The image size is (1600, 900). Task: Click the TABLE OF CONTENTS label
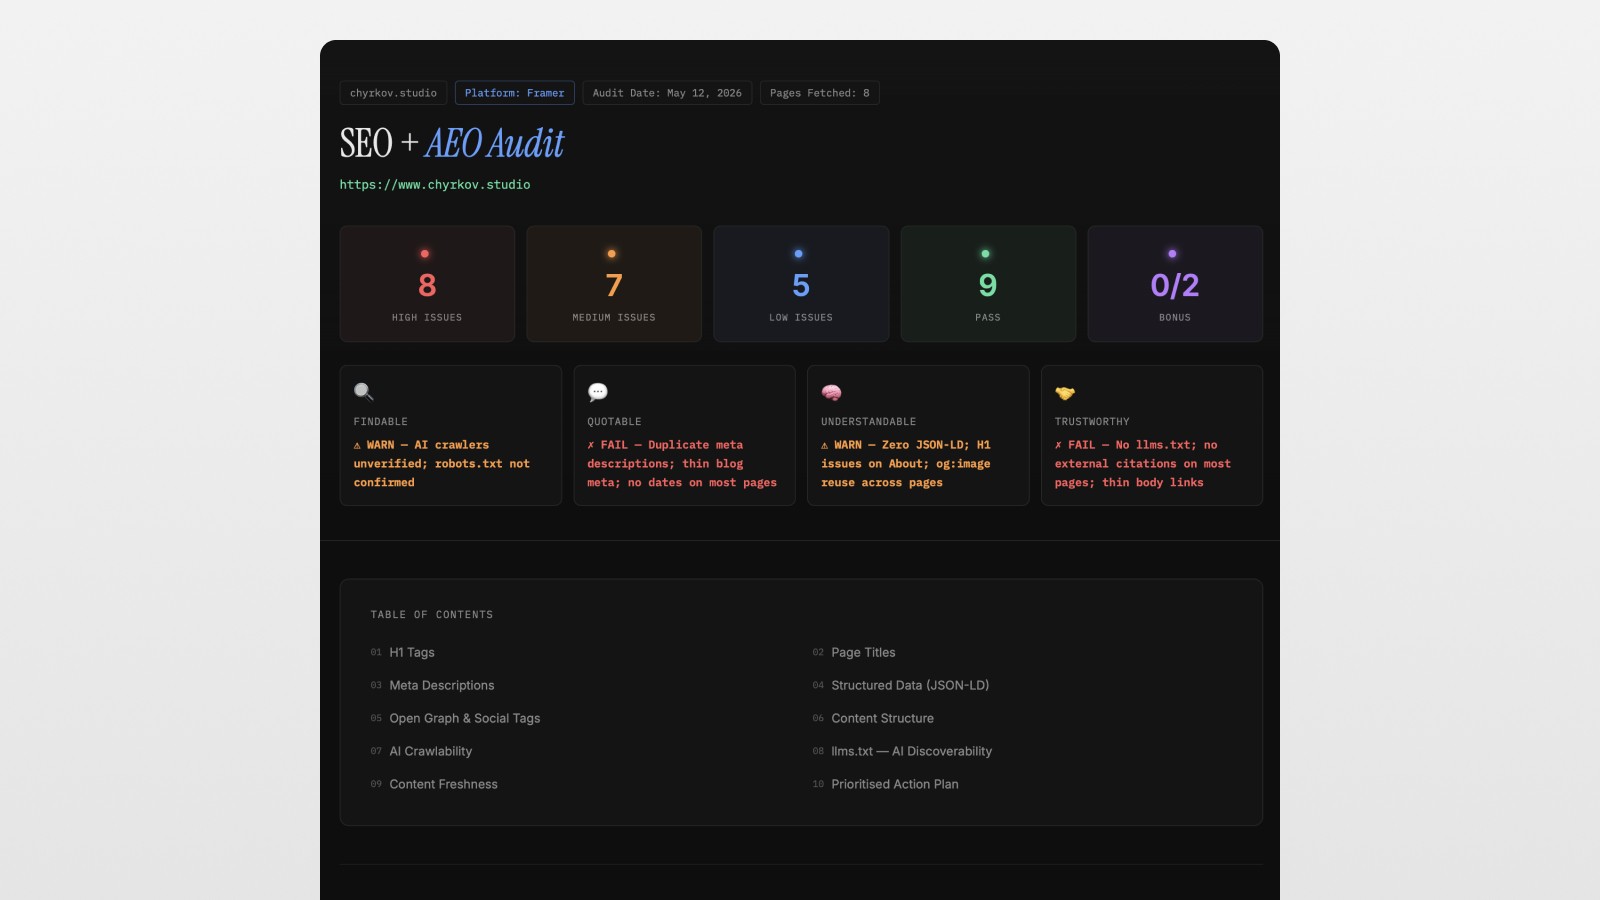tap(432, 615)
